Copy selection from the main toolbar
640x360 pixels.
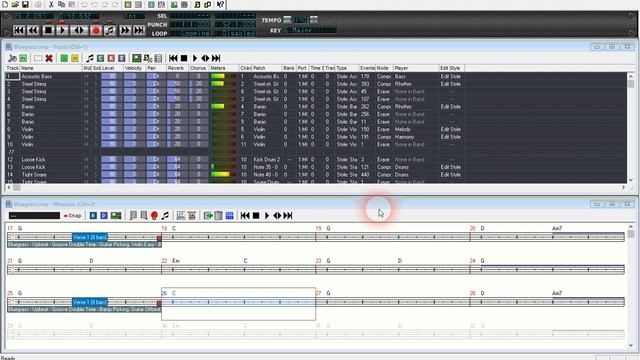tap(61, 4)
